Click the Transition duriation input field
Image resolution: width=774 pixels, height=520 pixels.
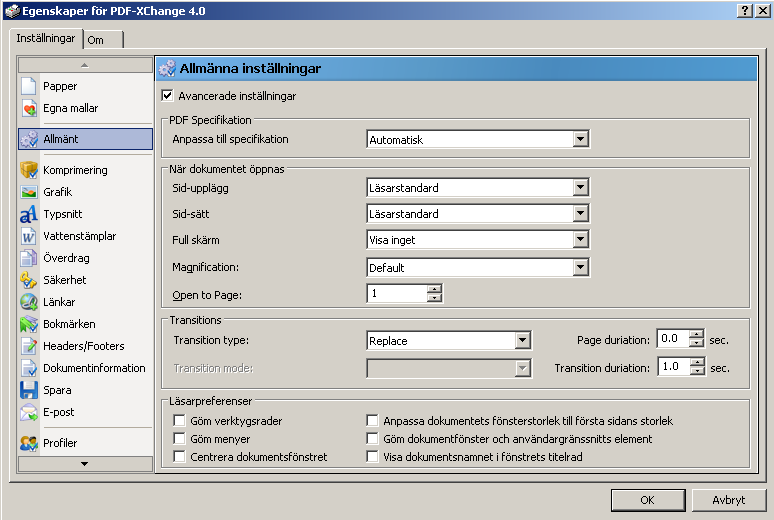coord(674,366)
